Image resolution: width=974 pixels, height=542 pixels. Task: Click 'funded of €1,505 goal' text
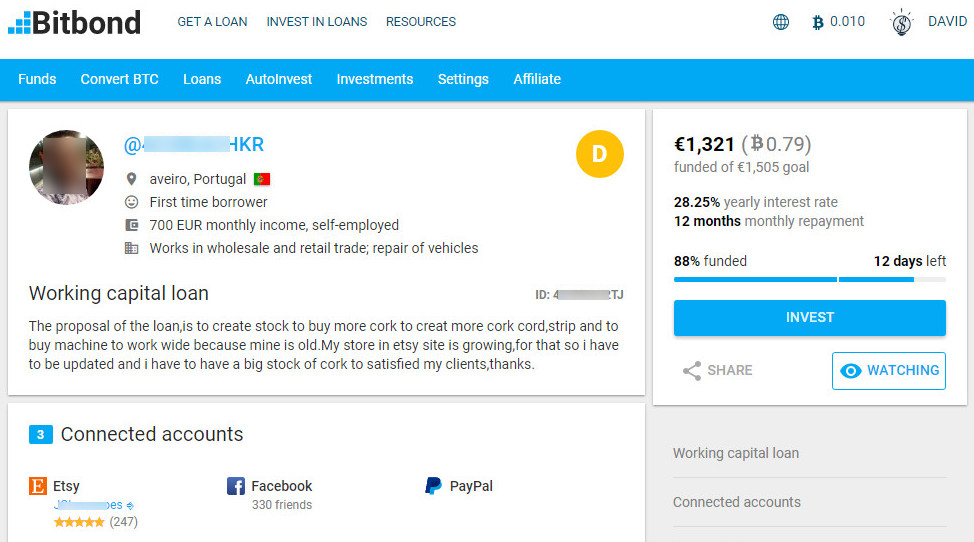coord(741,168)
